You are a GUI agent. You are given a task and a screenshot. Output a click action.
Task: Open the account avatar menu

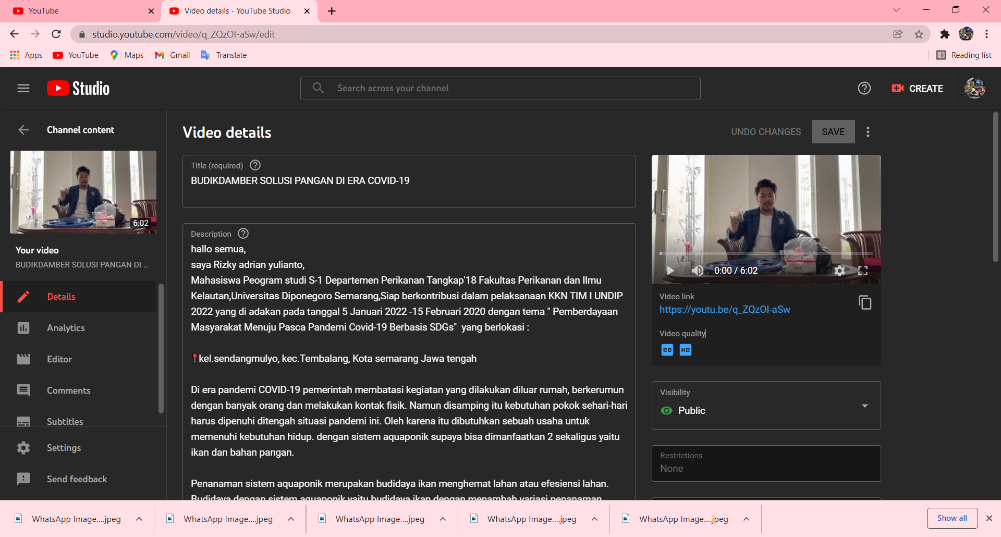pyautogui.click(x=974, y=88)
